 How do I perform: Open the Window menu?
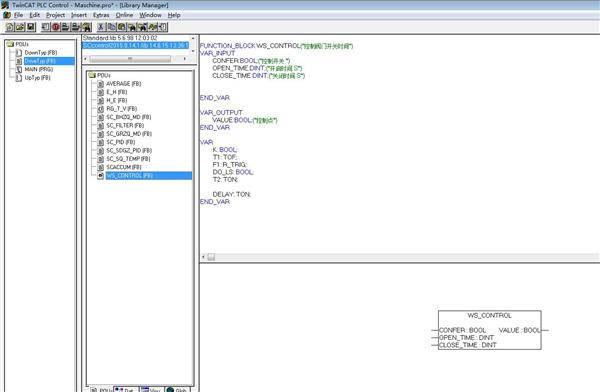150,15
